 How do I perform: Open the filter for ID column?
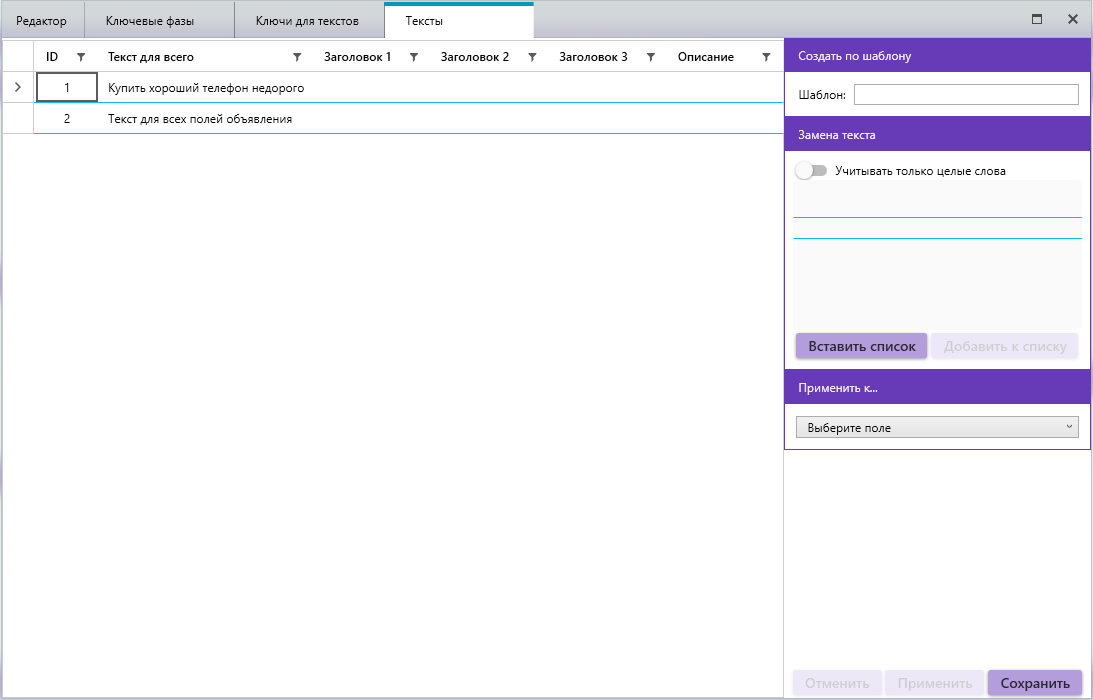81,57
